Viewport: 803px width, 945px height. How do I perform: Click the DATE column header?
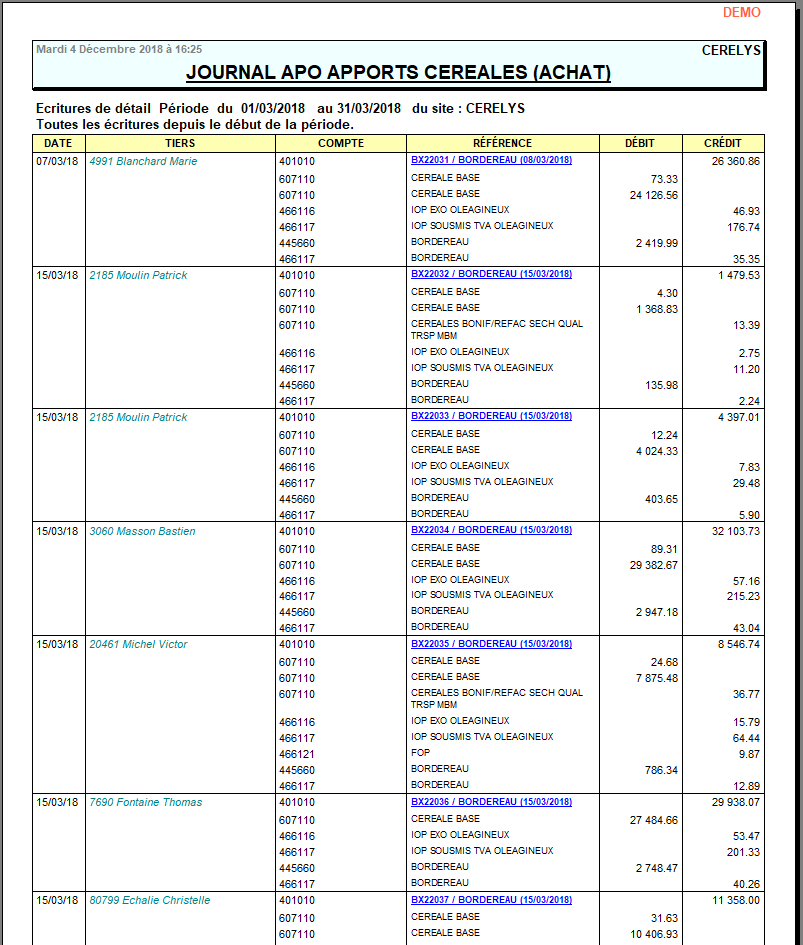pyautogui.click(x=58, y=143)
